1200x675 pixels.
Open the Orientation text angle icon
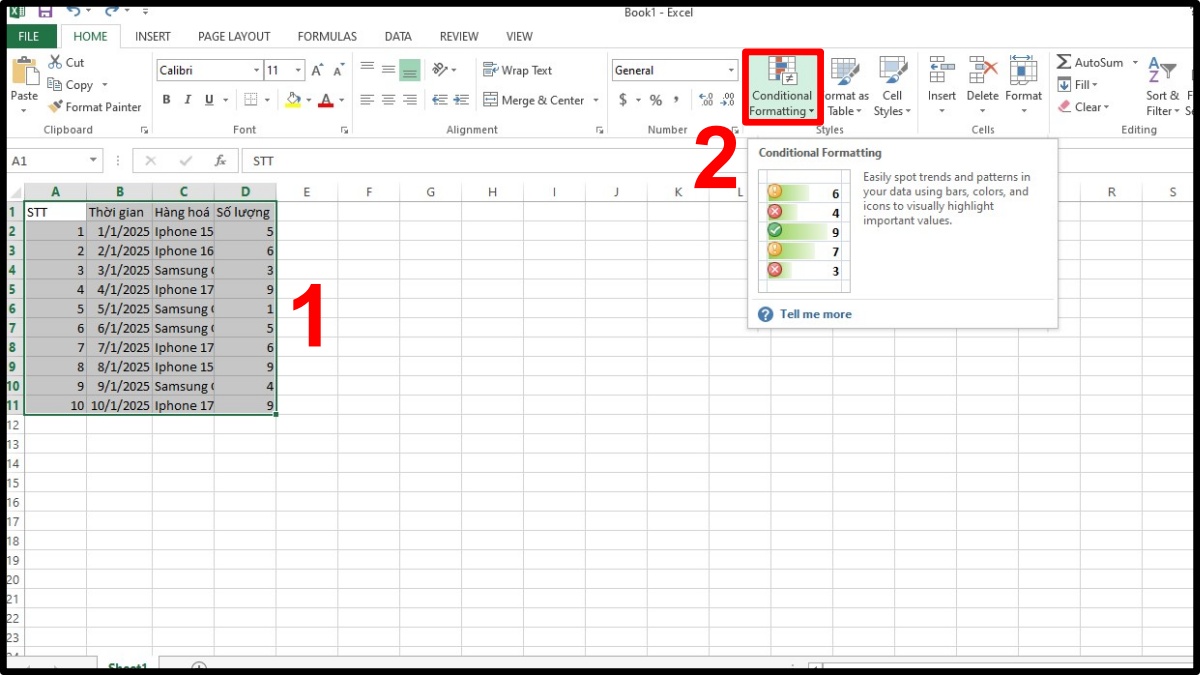(440, 69)
